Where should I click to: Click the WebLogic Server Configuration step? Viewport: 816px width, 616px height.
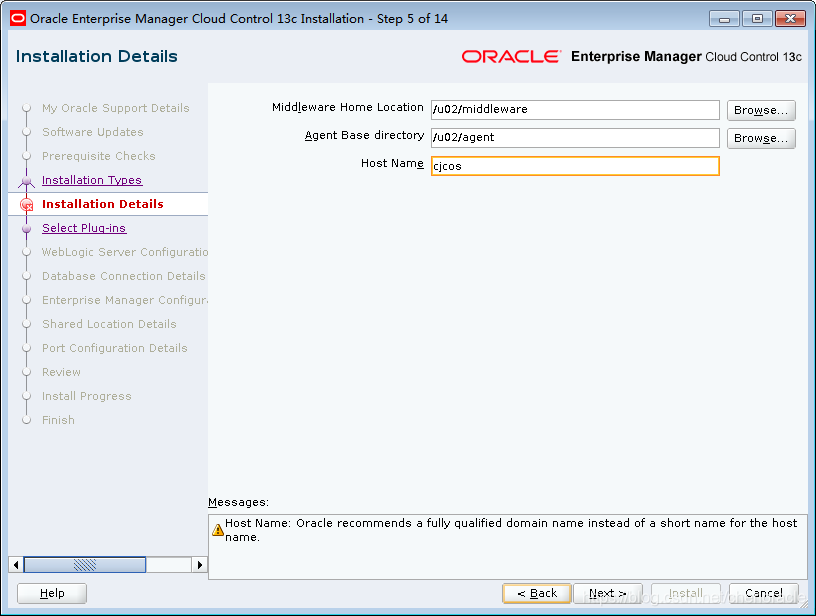pos(125,252)
